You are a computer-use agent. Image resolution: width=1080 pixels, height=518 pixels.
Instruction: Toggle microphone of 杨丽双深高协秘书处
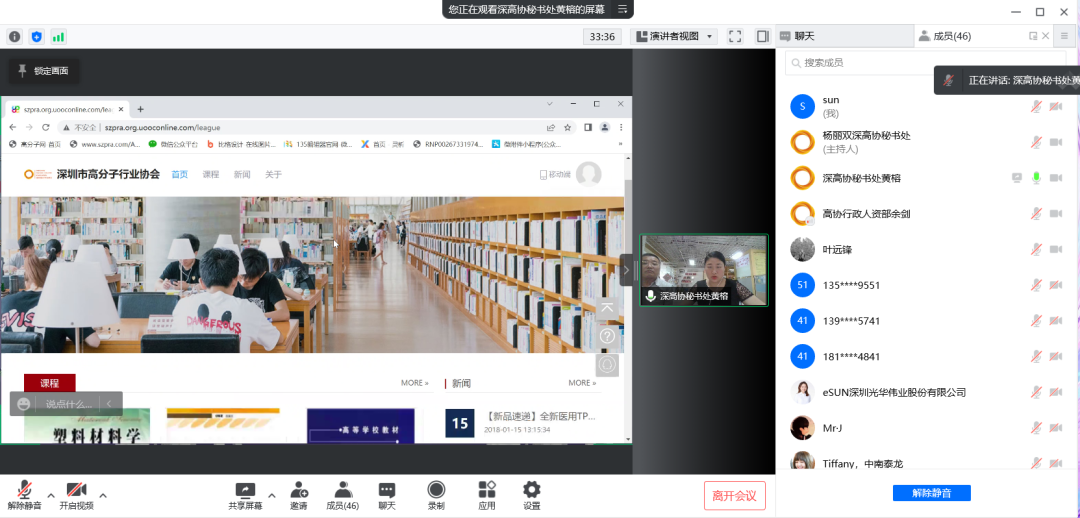tap(1036, 143)
